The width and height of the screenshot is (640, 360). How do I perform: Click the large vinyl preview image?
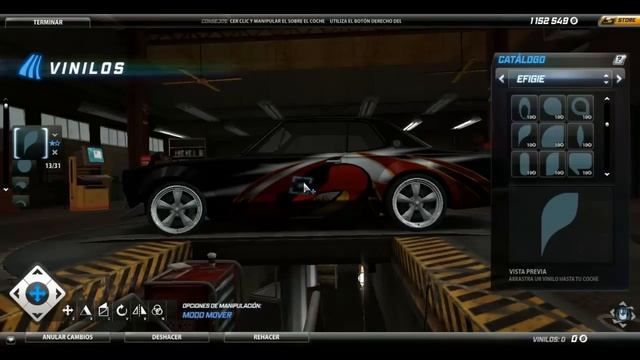coord(560,224)
